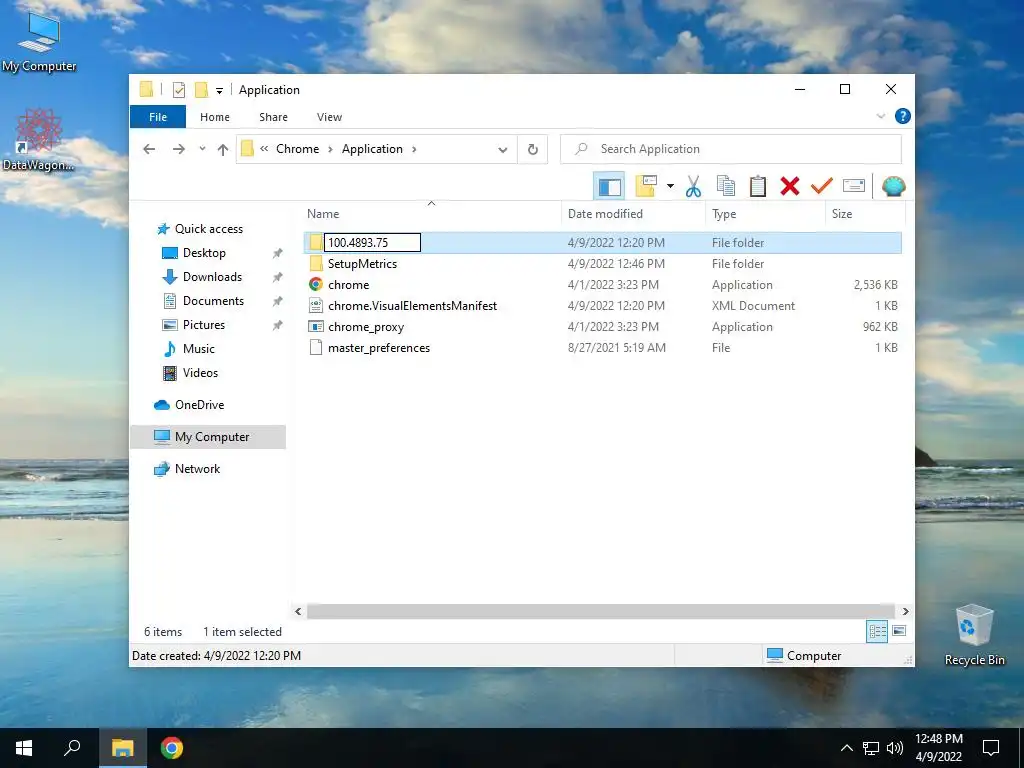
Task: Open the Quick Access Toolbar customize dropdown
Action: (219, 91)
